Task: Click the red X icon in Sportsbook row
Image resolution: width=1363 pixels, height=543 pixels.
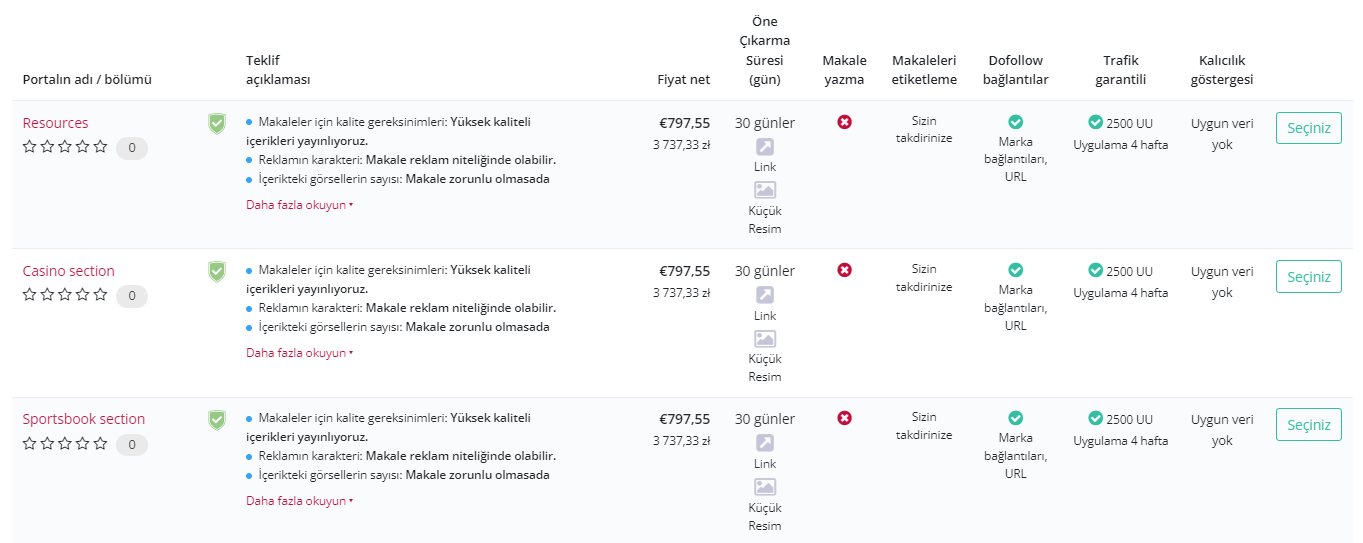Action: tap(845, 418)
